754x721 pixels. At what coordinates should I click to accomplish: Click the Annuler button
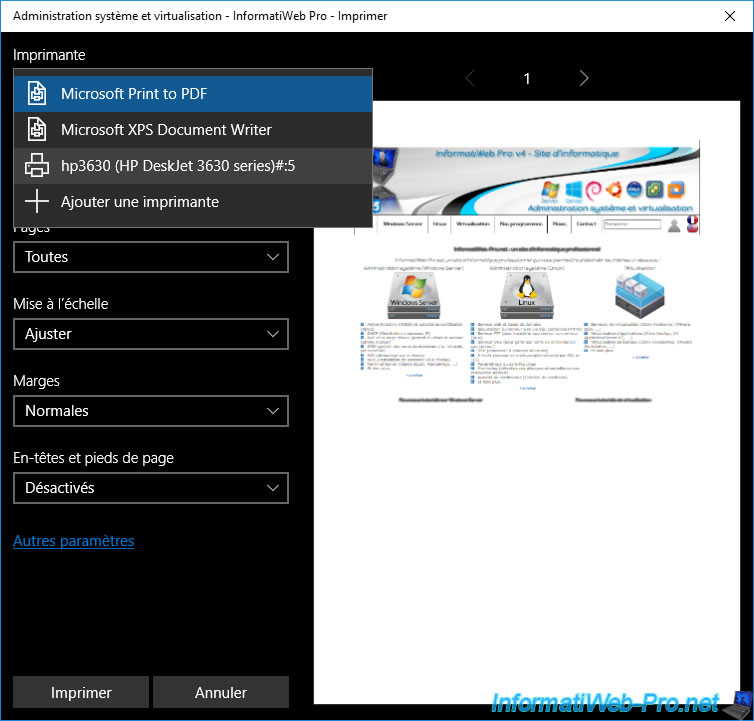[x=221, y=692]
